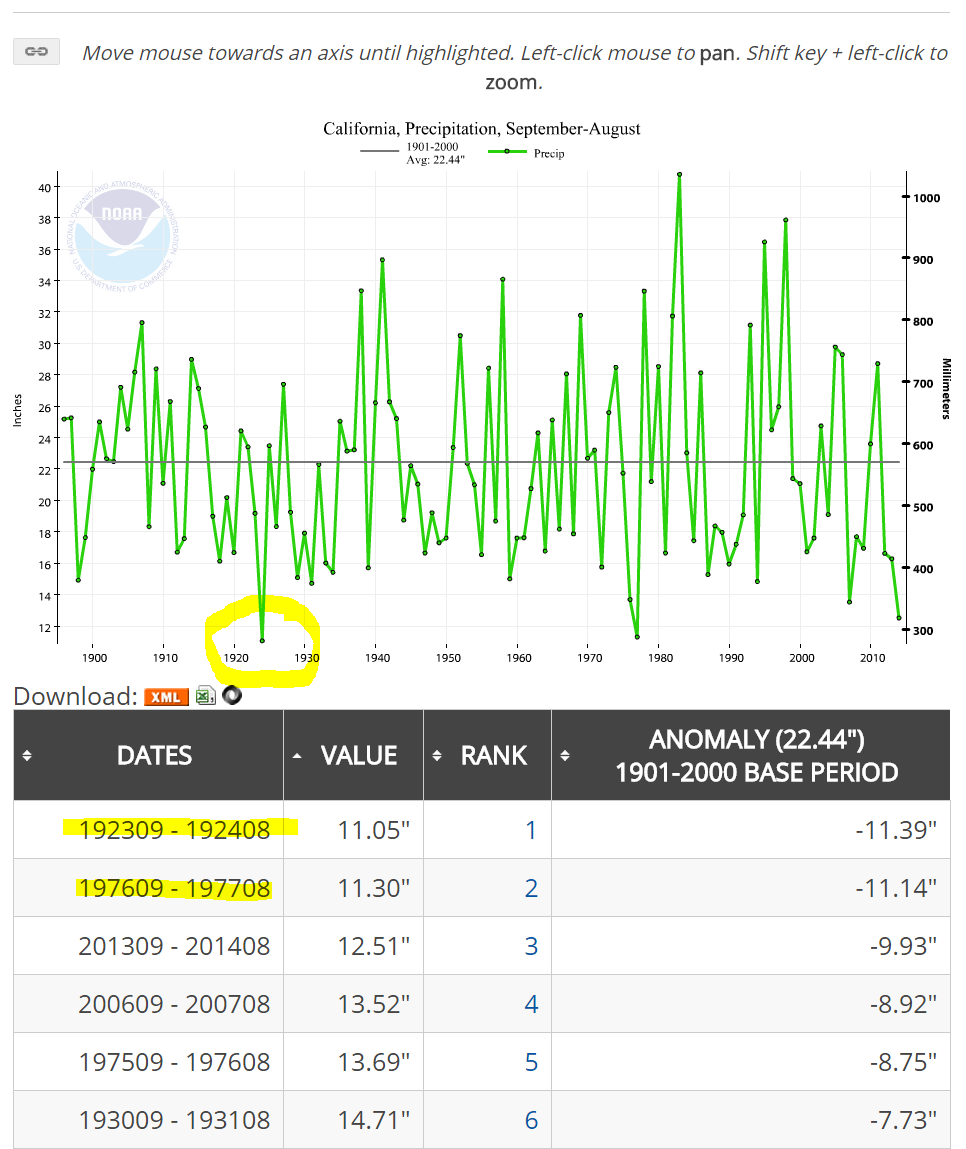Click the permalink chain icon button
The height and width of the screenshot is (1149, 966).
click(37, 52)
